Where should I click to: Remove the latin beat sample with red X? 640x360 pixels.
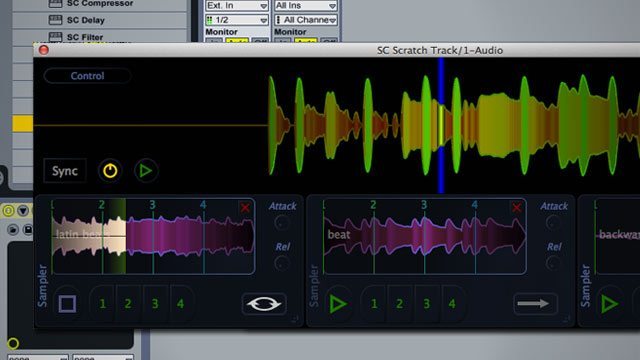[245, 208]
